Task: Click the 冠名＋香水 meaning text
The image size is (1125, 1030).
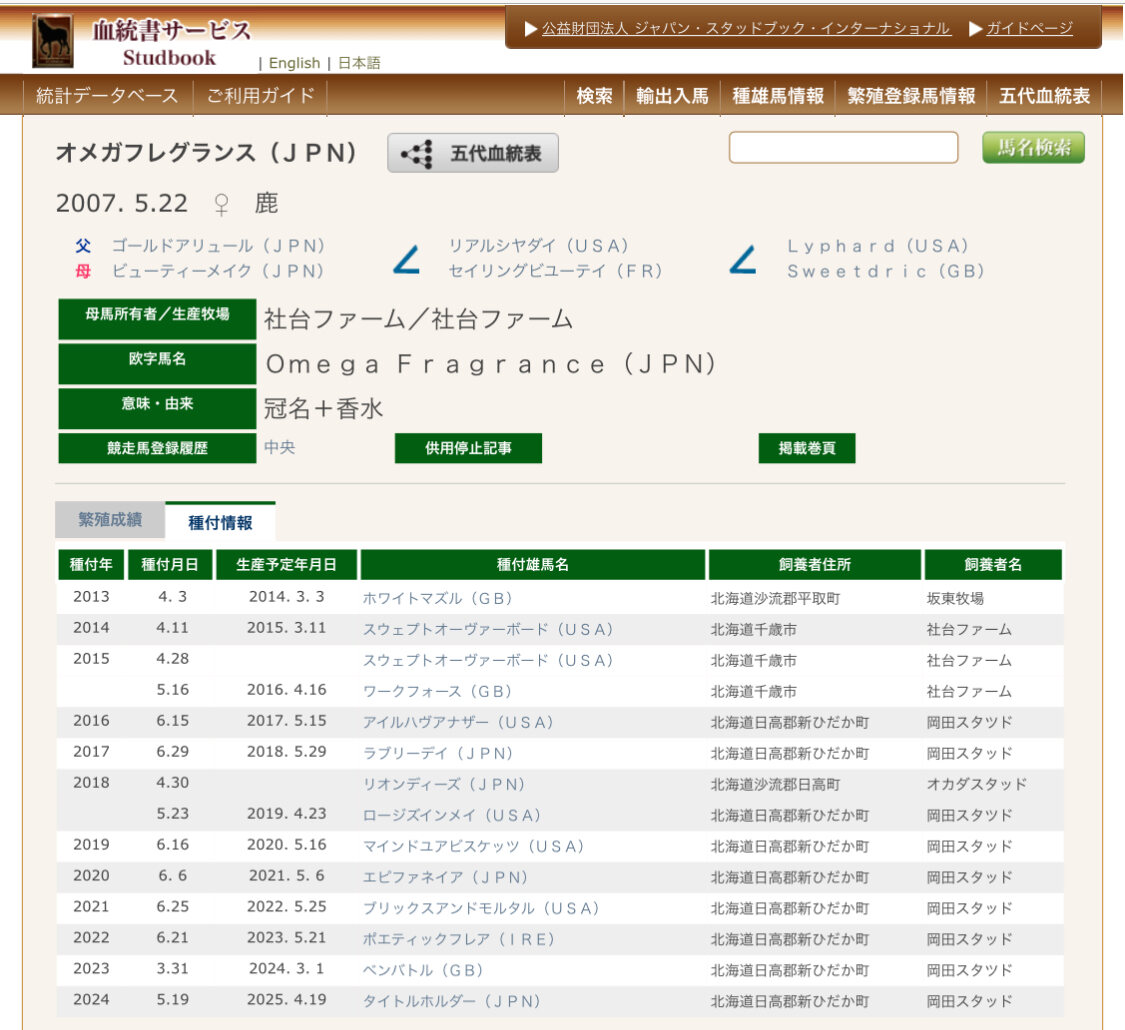Action: click(323, 409)
